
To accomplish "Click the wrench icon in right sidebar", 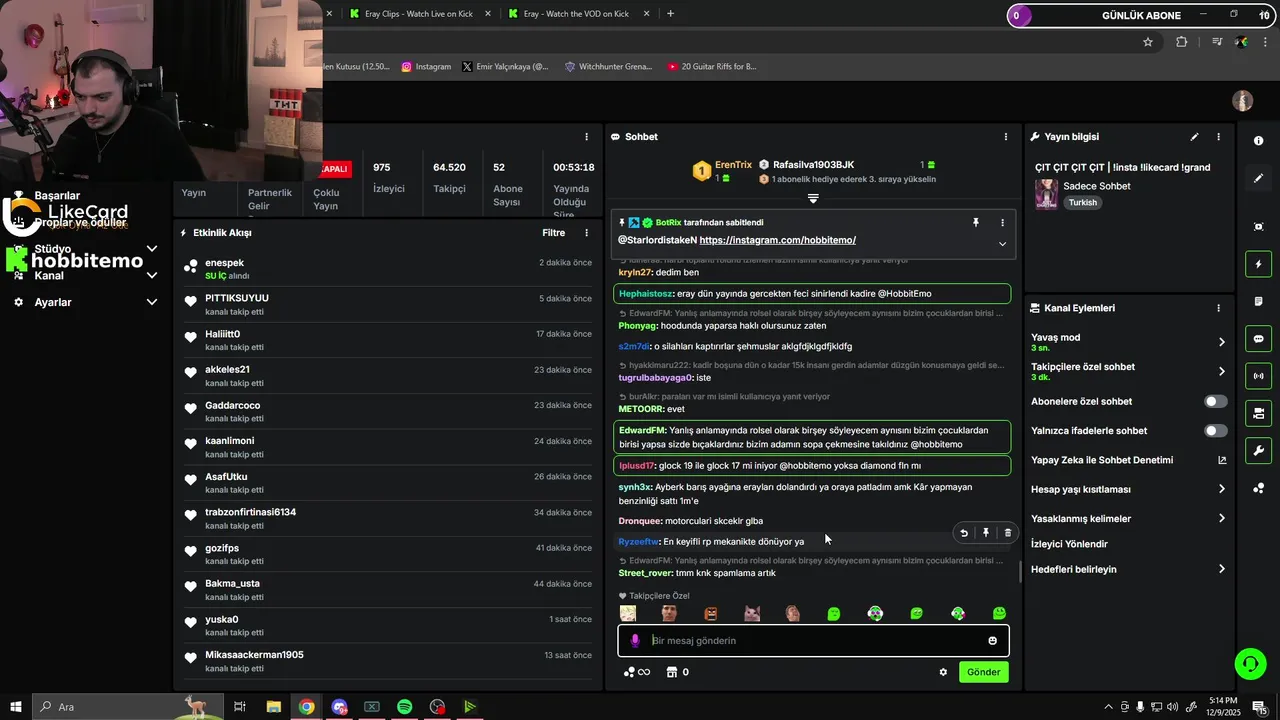I will (1258, 450).
